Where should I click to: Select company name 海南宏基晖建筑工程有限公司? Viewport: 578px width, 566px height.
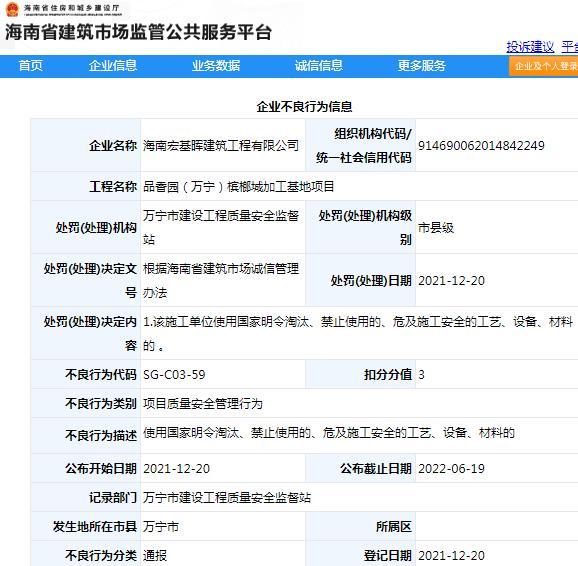[221, 146]
